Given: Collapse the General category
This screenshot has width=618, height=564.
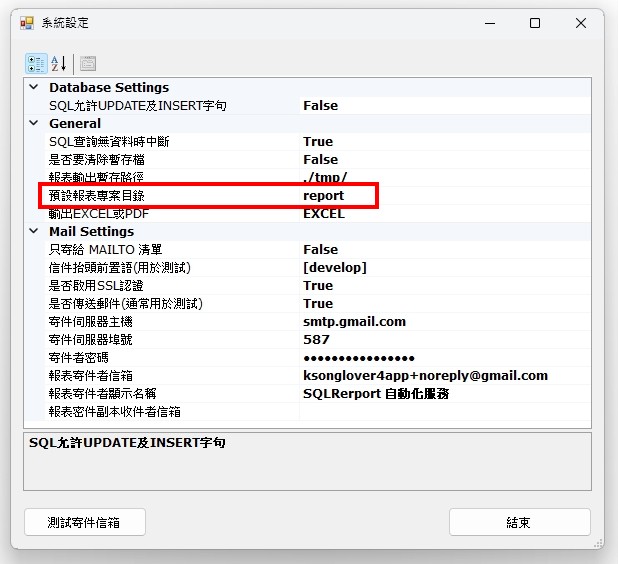Looking at the screenshot, I should coord(34,124).
